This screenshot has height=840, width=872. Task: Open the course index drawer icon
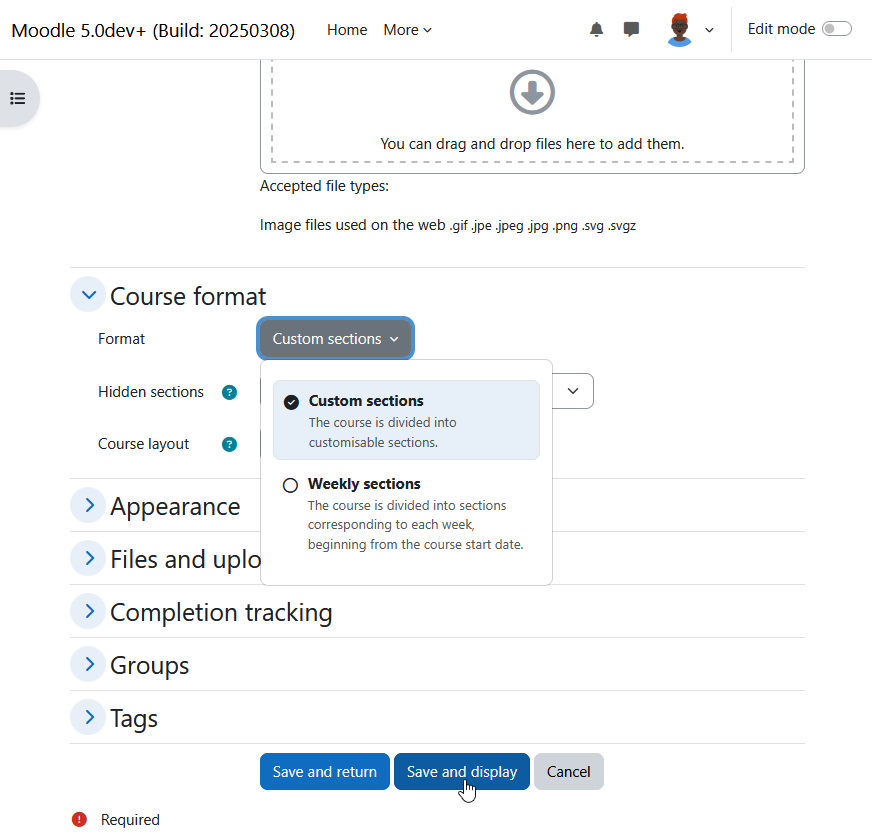(x=18, y=98)
